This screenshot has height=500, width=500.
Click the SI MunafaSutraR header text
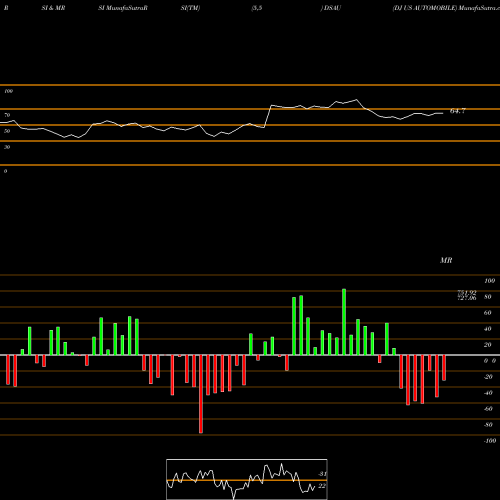[x=123, y=8]
